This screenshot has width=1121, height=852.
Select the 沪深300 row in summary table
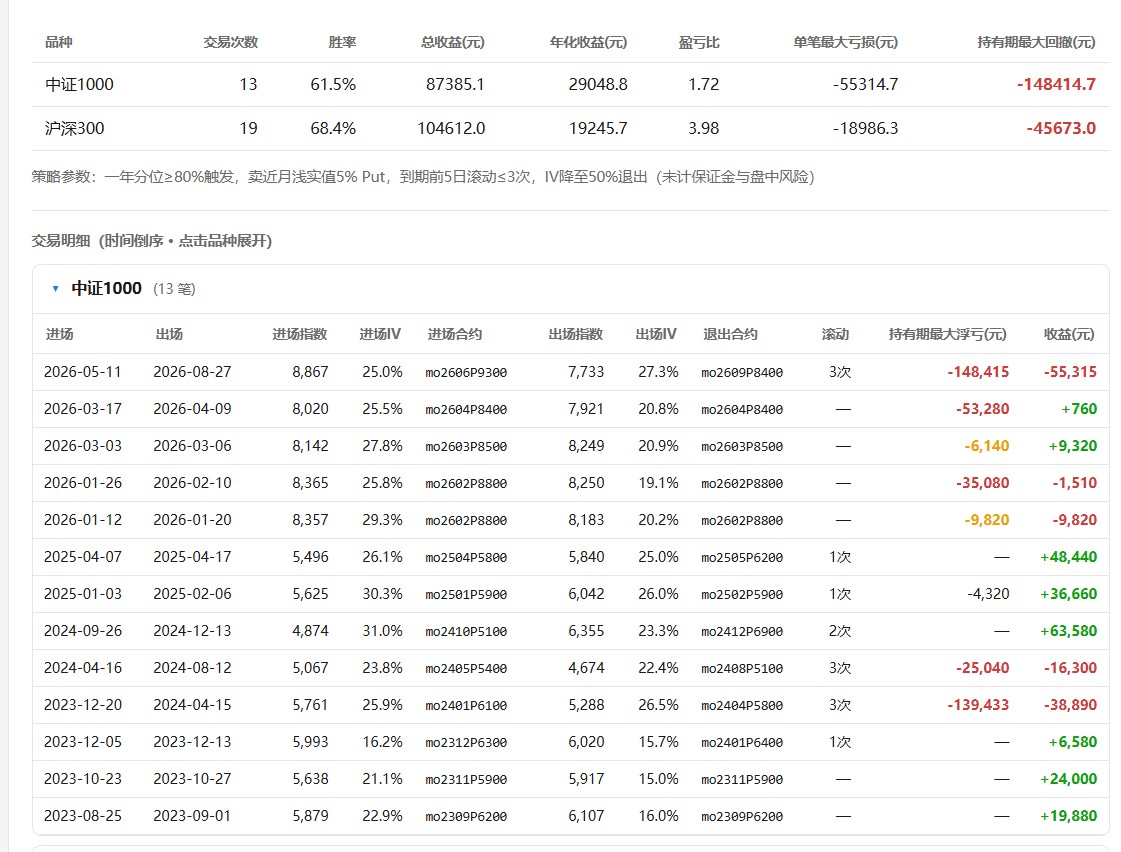pos(571,129)
